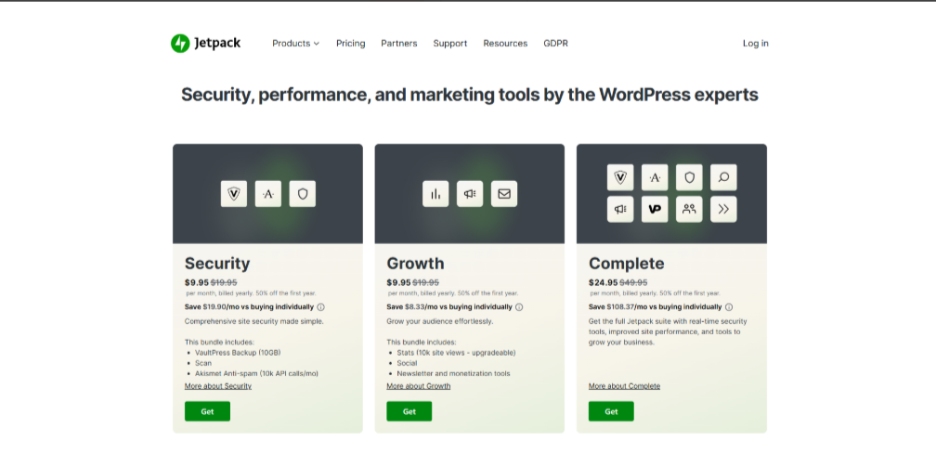
Task: Click Scan shield icon in Complete card
Action: click(689, 177)
